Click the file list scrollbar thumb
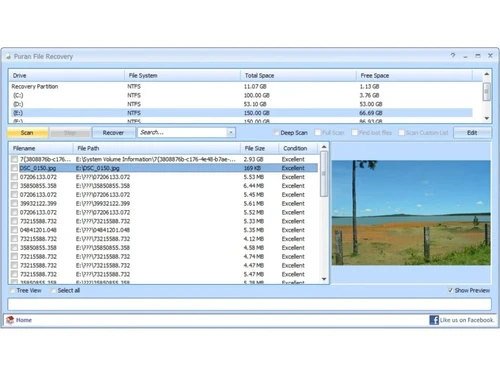The height and width of the screenshot is (375, 500). click(x=324, y=174)
